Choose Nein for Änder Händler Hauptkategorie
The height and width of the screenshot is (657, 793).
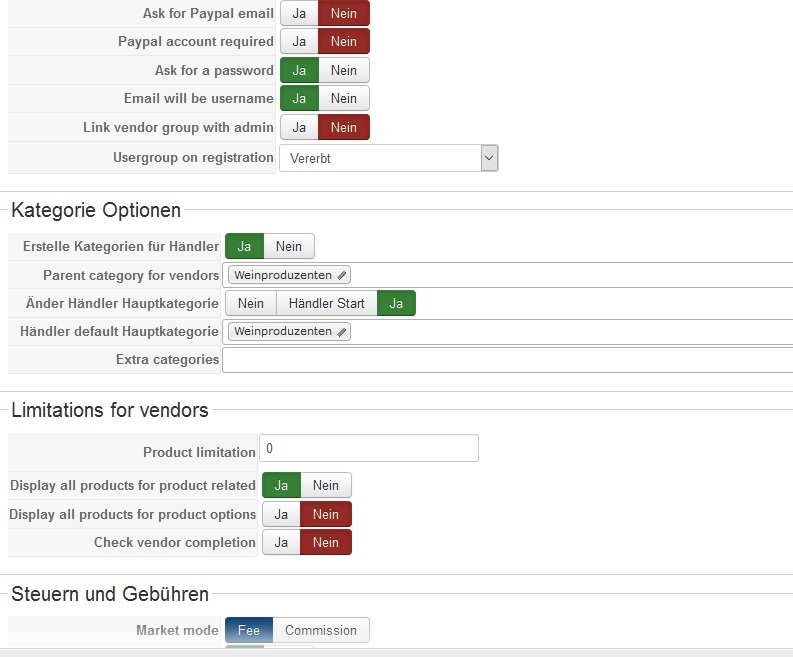click(251, 303)
